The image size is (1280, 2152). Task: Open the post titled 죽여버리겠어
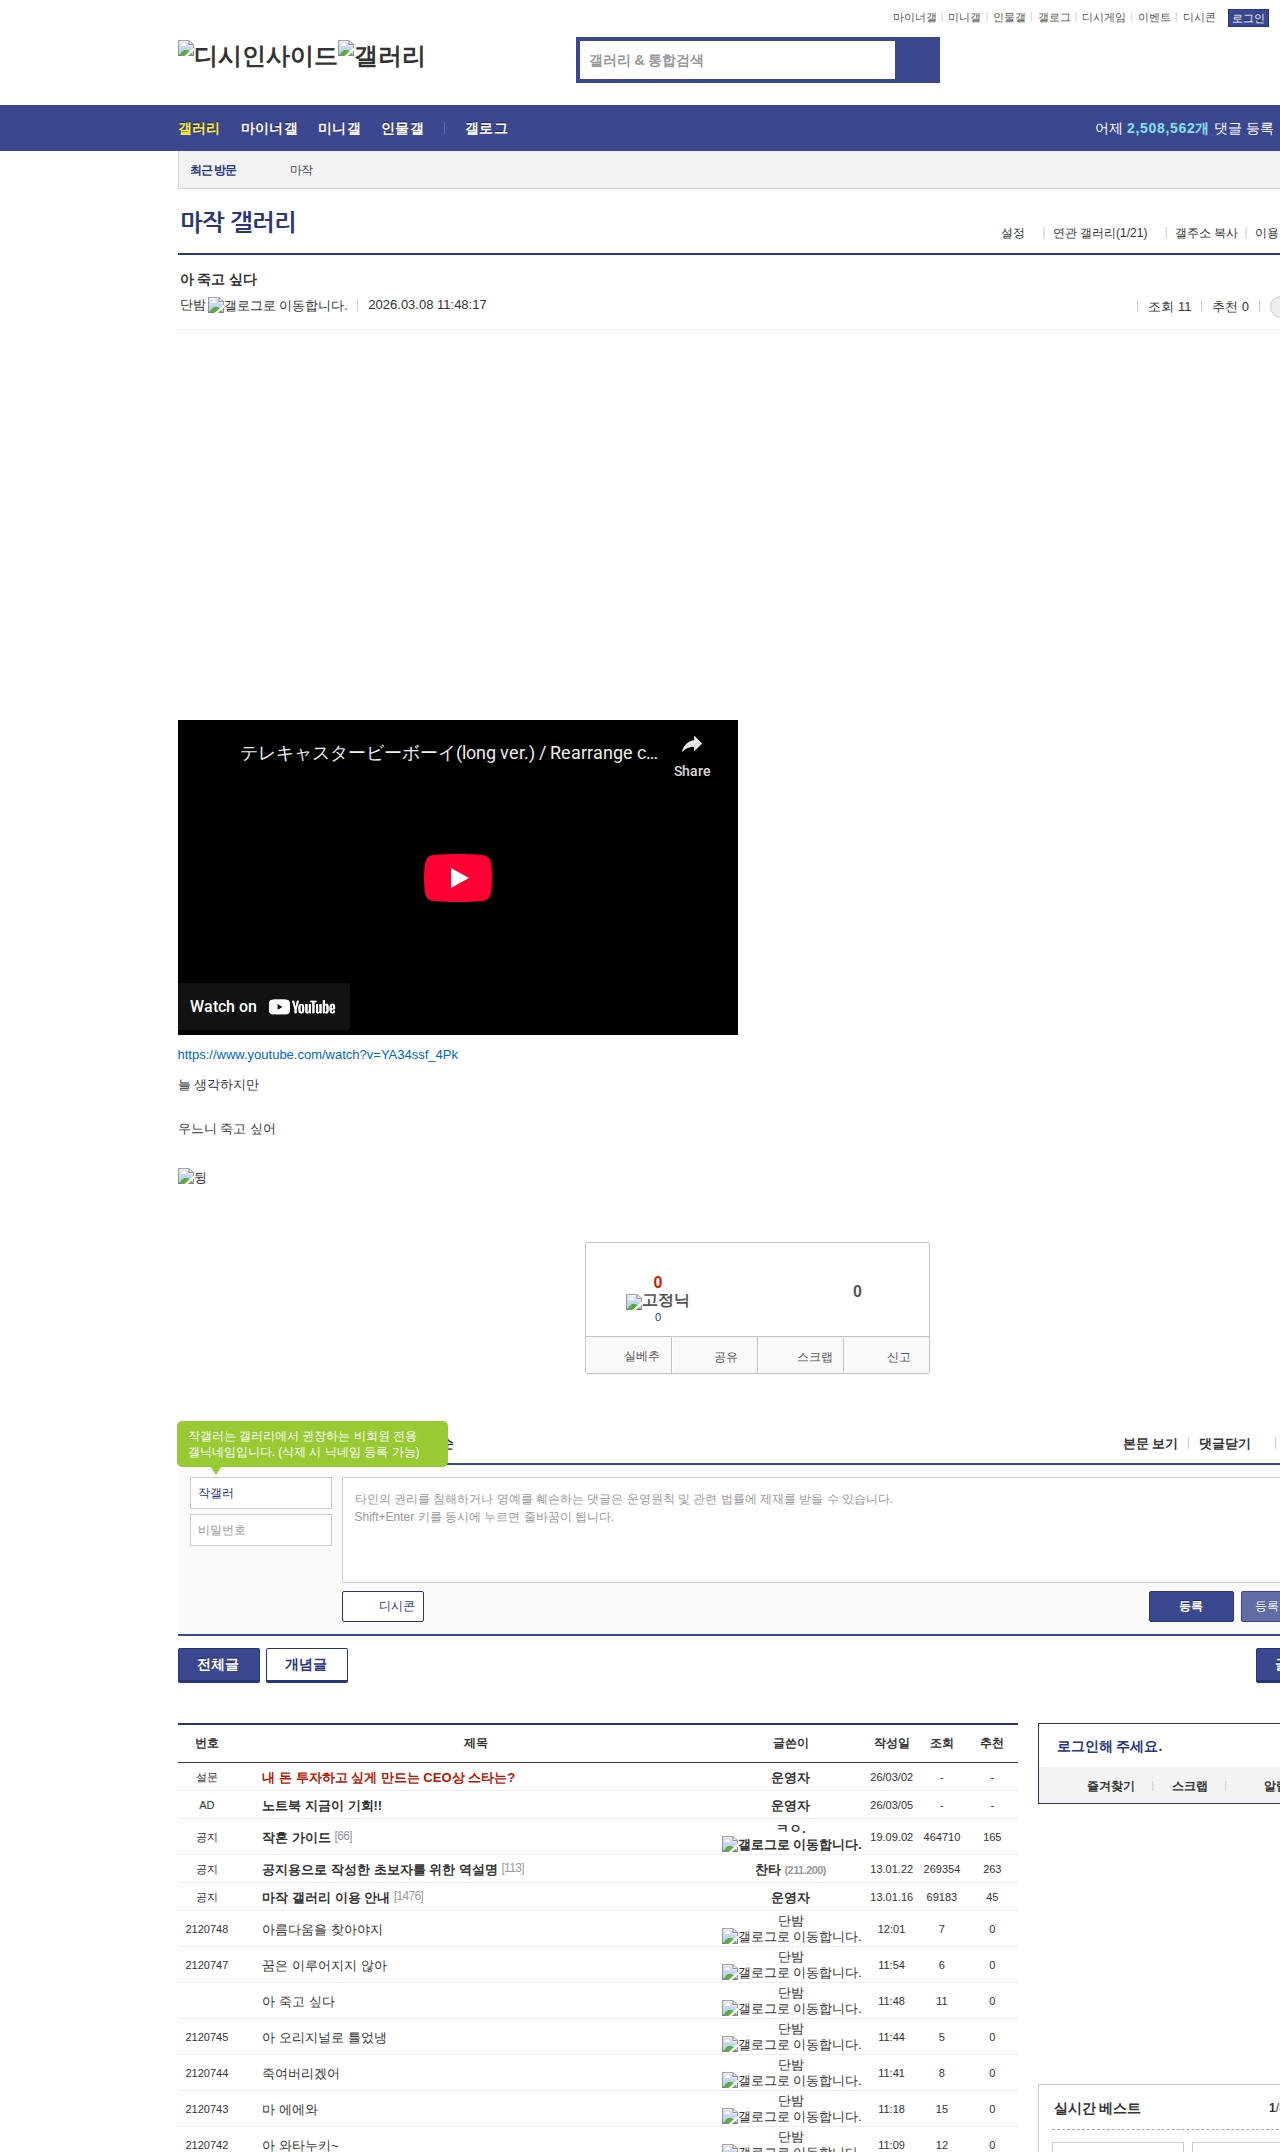[301, 2073]
